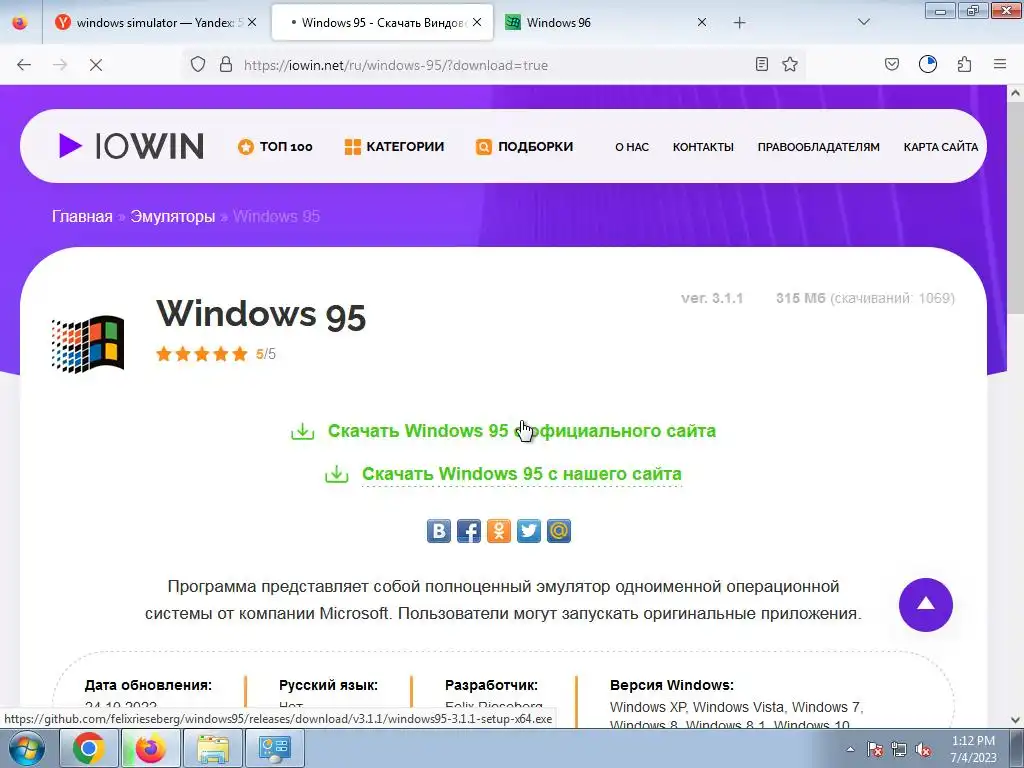Click the page scrollbar down arrow
The width and height of the screenshot is (1024, 768).
(1016, 720)
